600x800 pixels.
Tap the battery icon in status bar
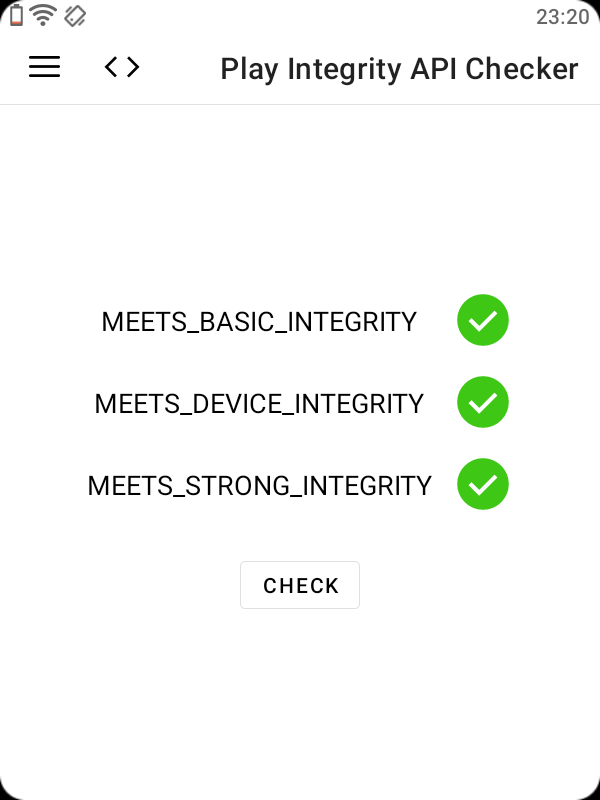(x=16, y=15)
